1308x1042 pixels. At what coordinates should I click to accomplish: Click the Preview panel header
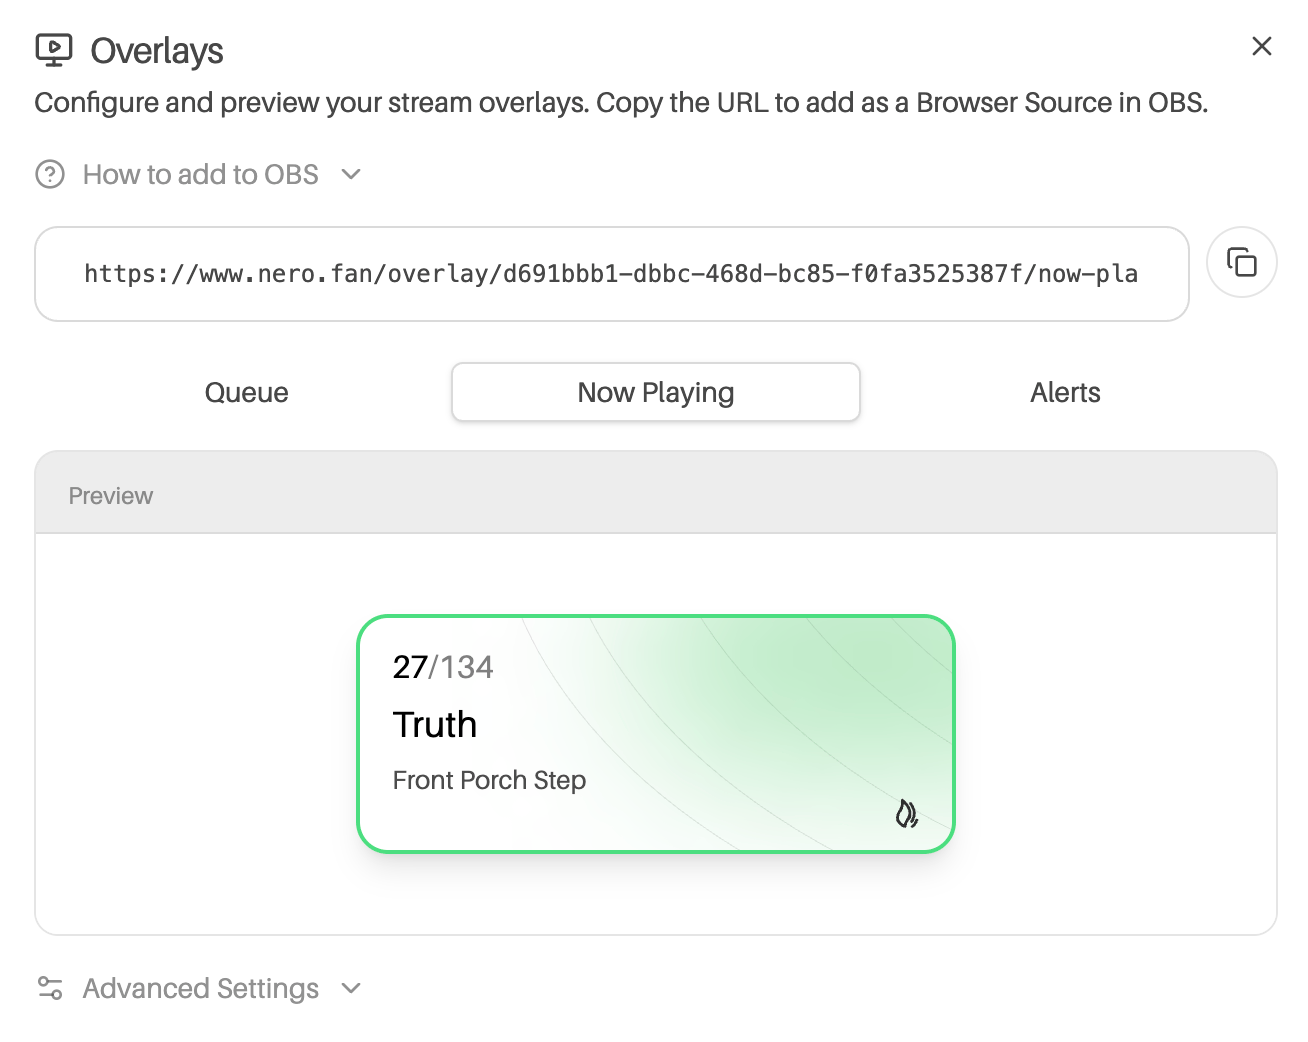click(x=655, y=495)
